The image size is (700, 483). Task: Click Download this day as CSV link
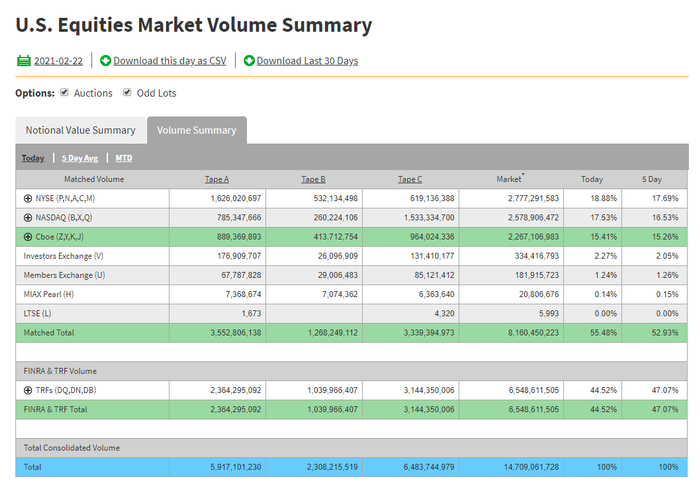[x=169, y=61]
